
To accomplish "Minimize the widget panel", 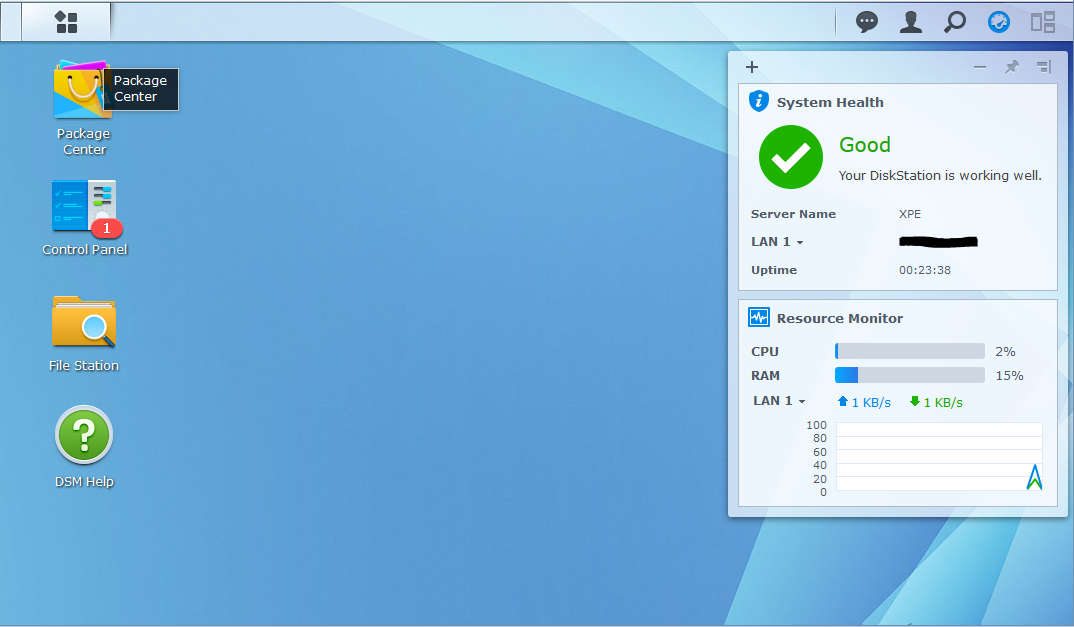I will pos(979,66).
